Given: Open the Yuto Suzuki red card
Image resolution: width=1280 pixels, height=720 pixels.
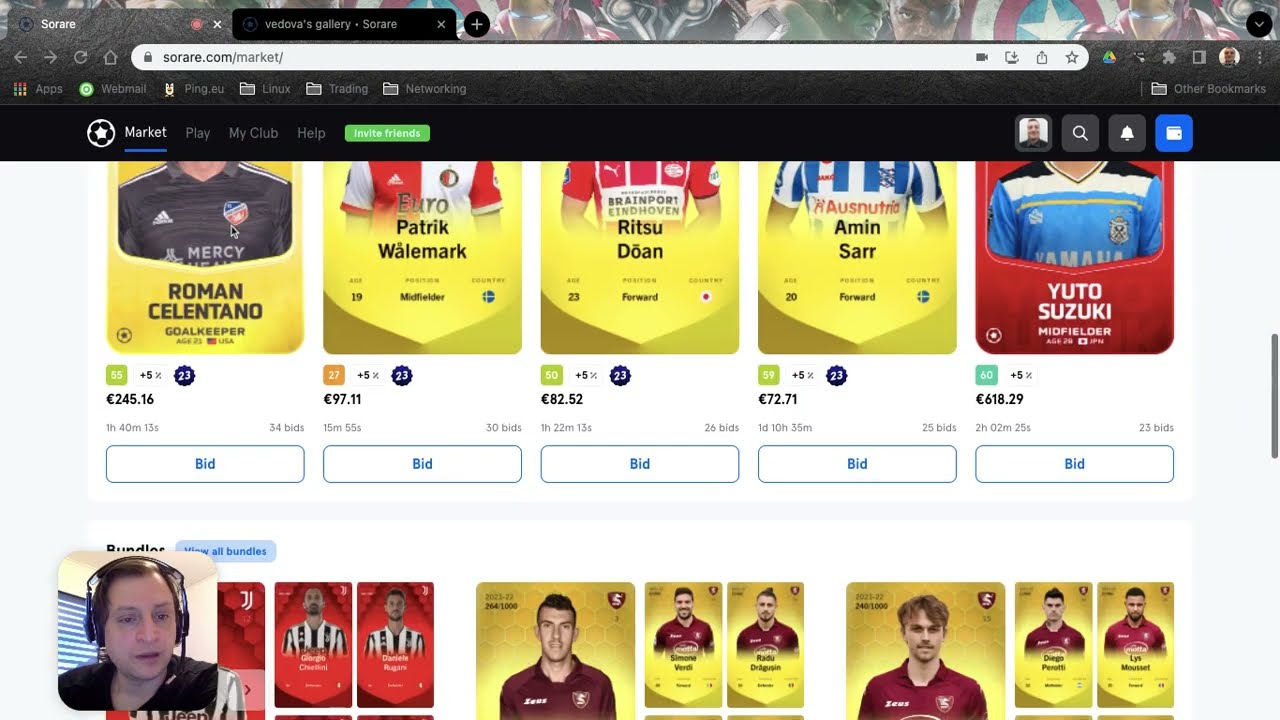Looking at the screenshot, I should point(1074,257).
